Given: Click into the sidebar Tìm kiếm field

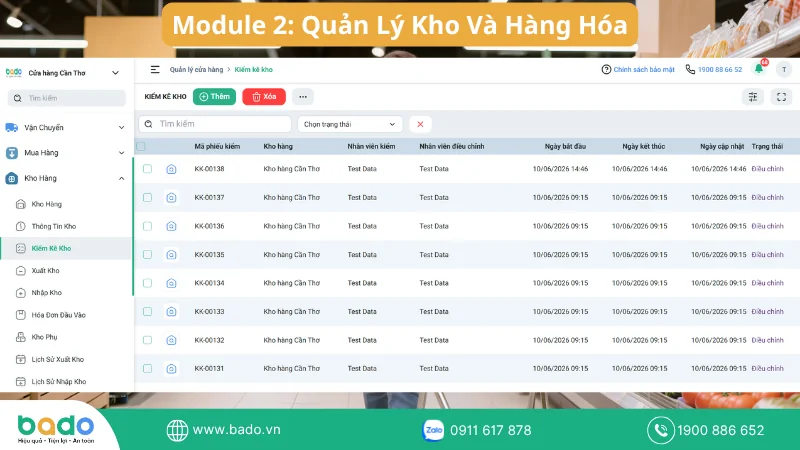Looking at the screenshot, I should click(67, 98).
